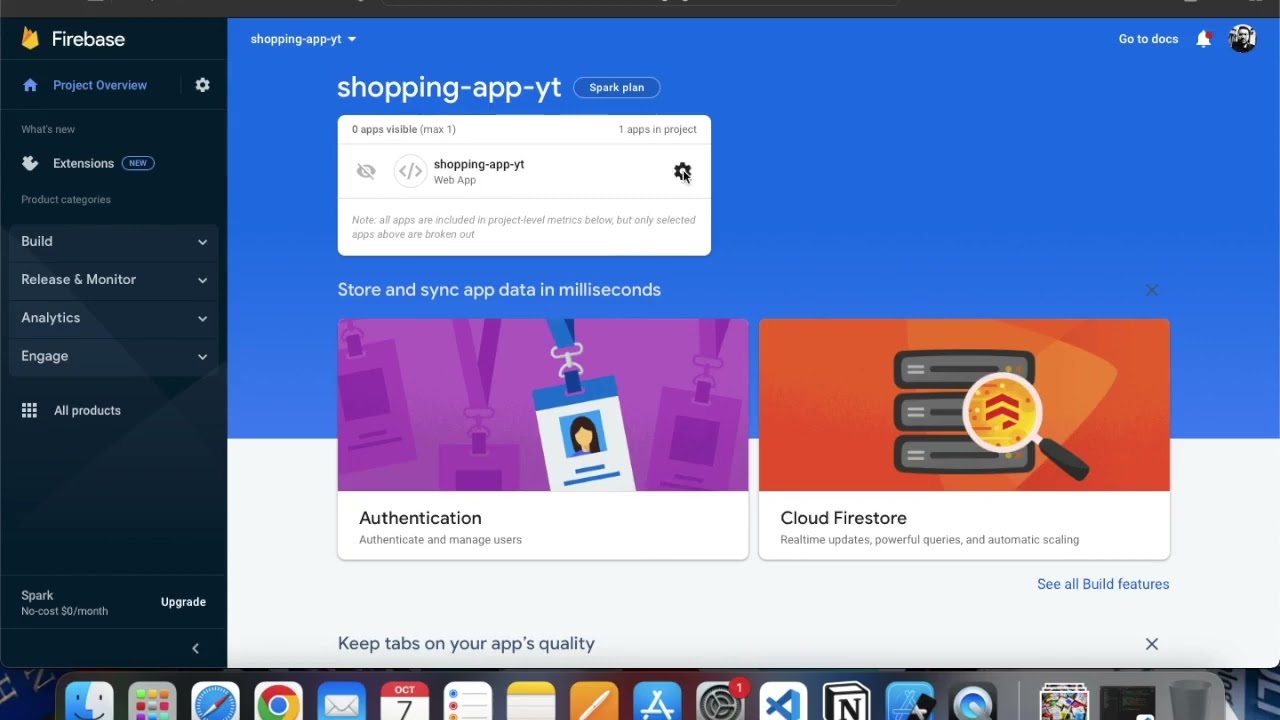1280x720 pixels.
Task: Open Notes from the dock
Action: tap(530, 702)
